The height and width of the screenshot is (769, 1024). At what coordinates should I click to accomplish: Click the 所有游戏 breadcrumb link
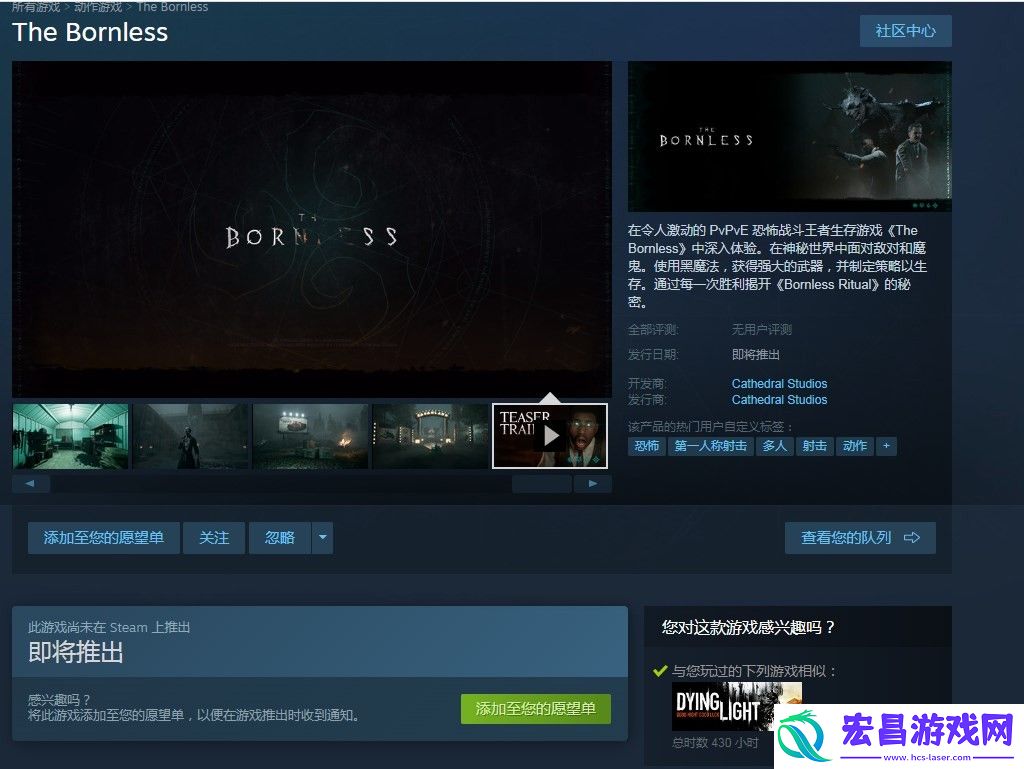pyautogui.click(x=36, y=7)
